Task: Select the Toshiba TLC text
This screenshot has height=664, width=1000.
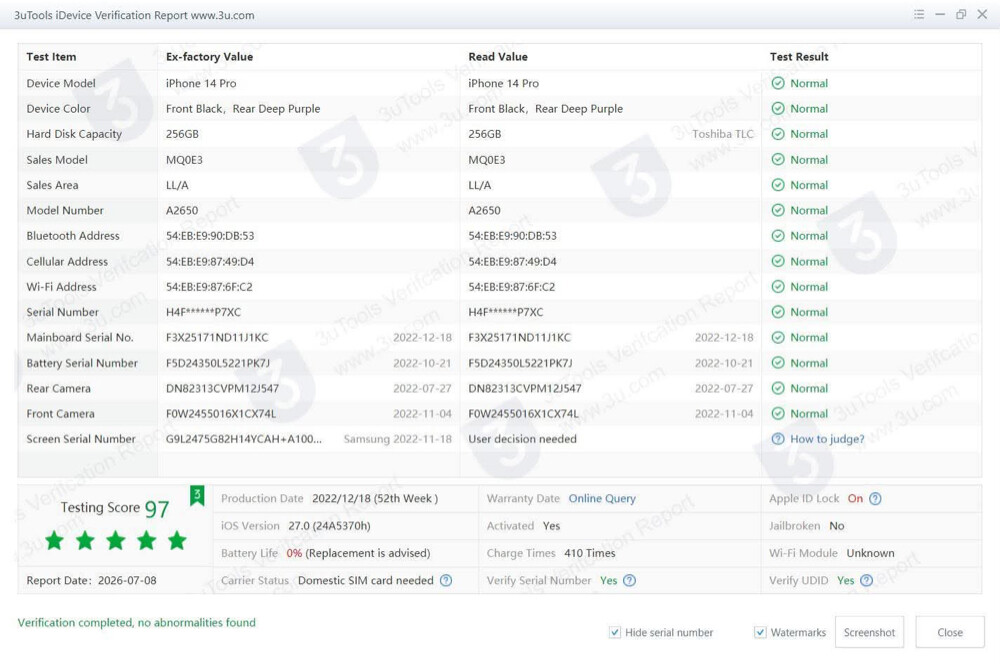Action: [723, 134]
